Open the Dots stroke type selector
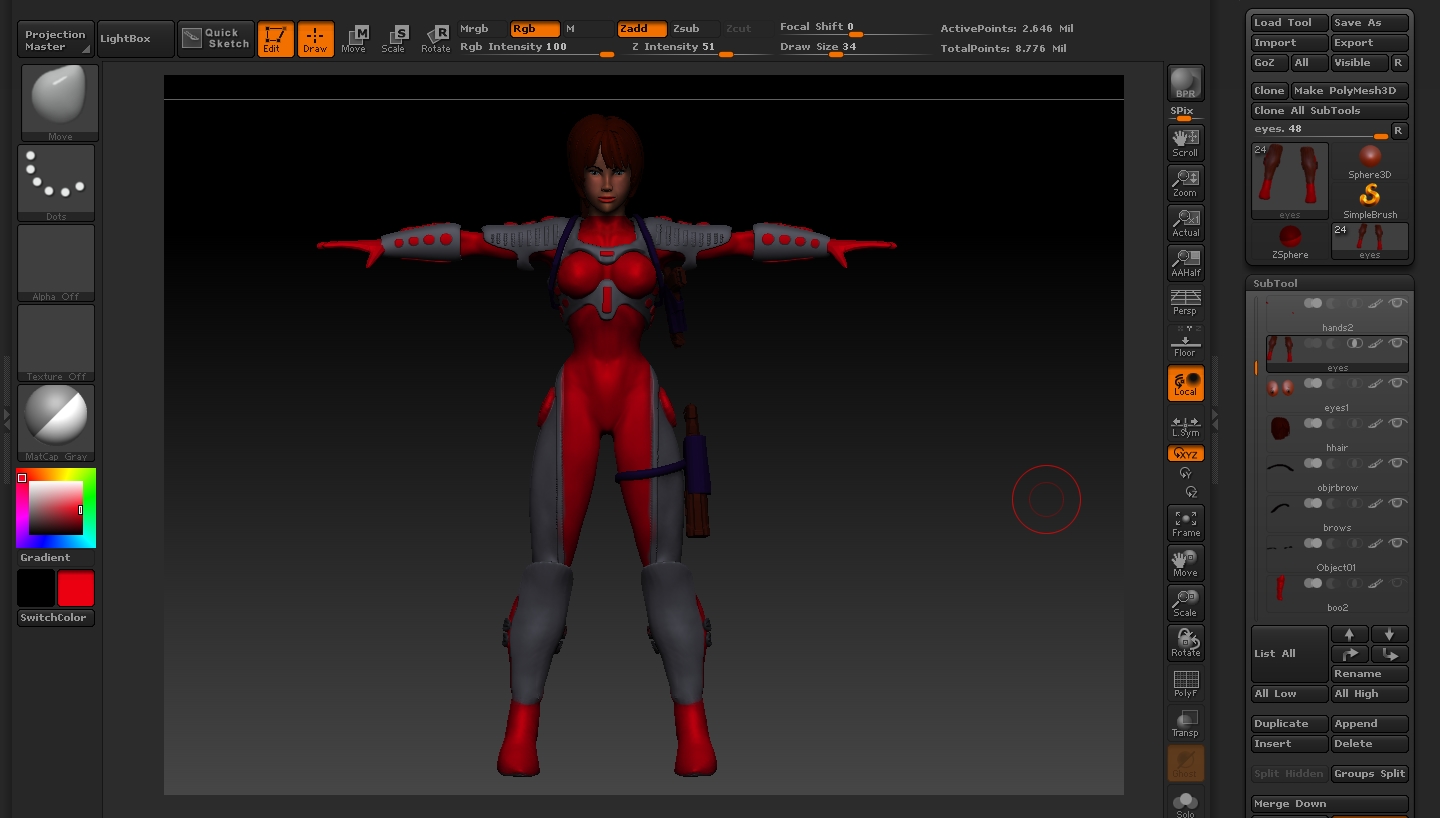This screenshot has width=1440, height=818. [56, 183]
